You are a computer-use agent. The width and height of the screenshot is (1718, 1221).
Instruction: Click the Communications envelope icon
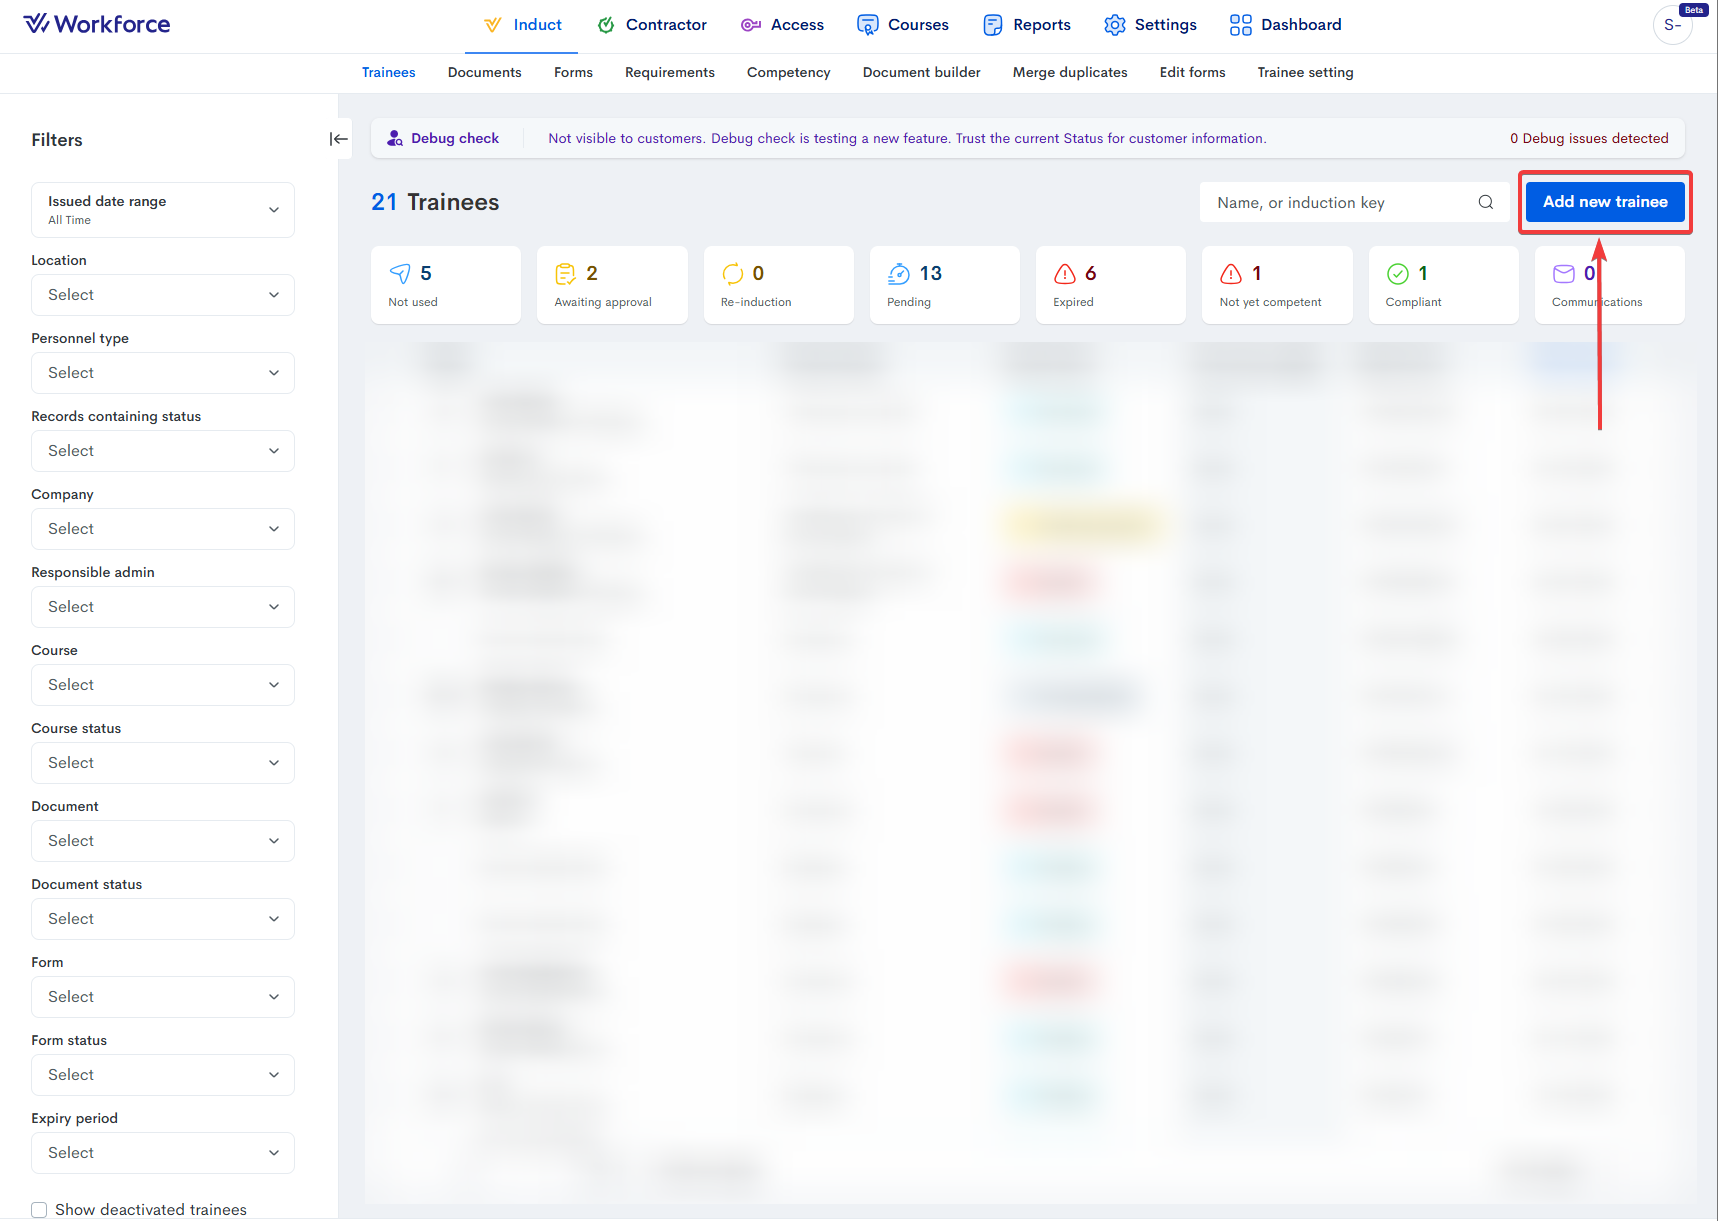click(1563, 274)
